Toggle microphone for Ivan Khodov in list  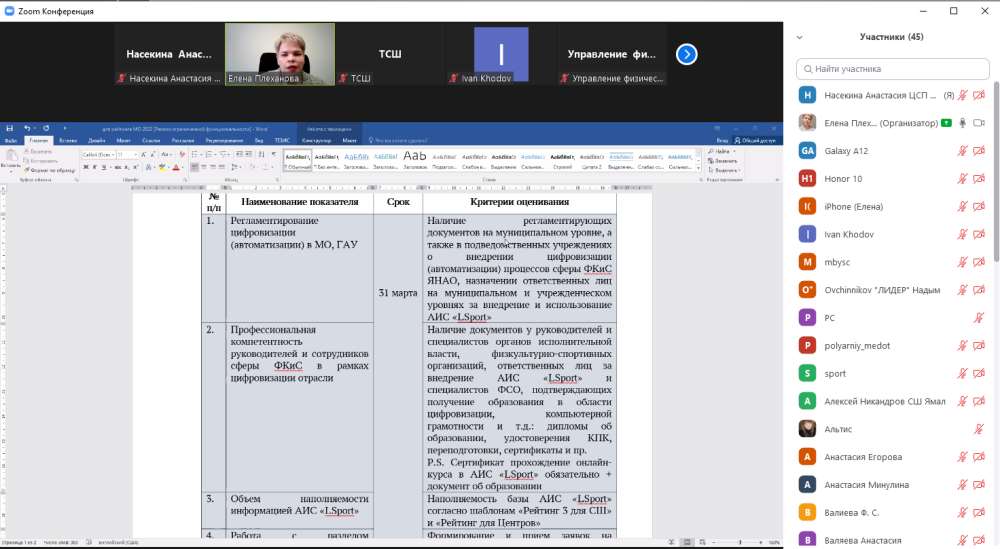tap(962, 235)
